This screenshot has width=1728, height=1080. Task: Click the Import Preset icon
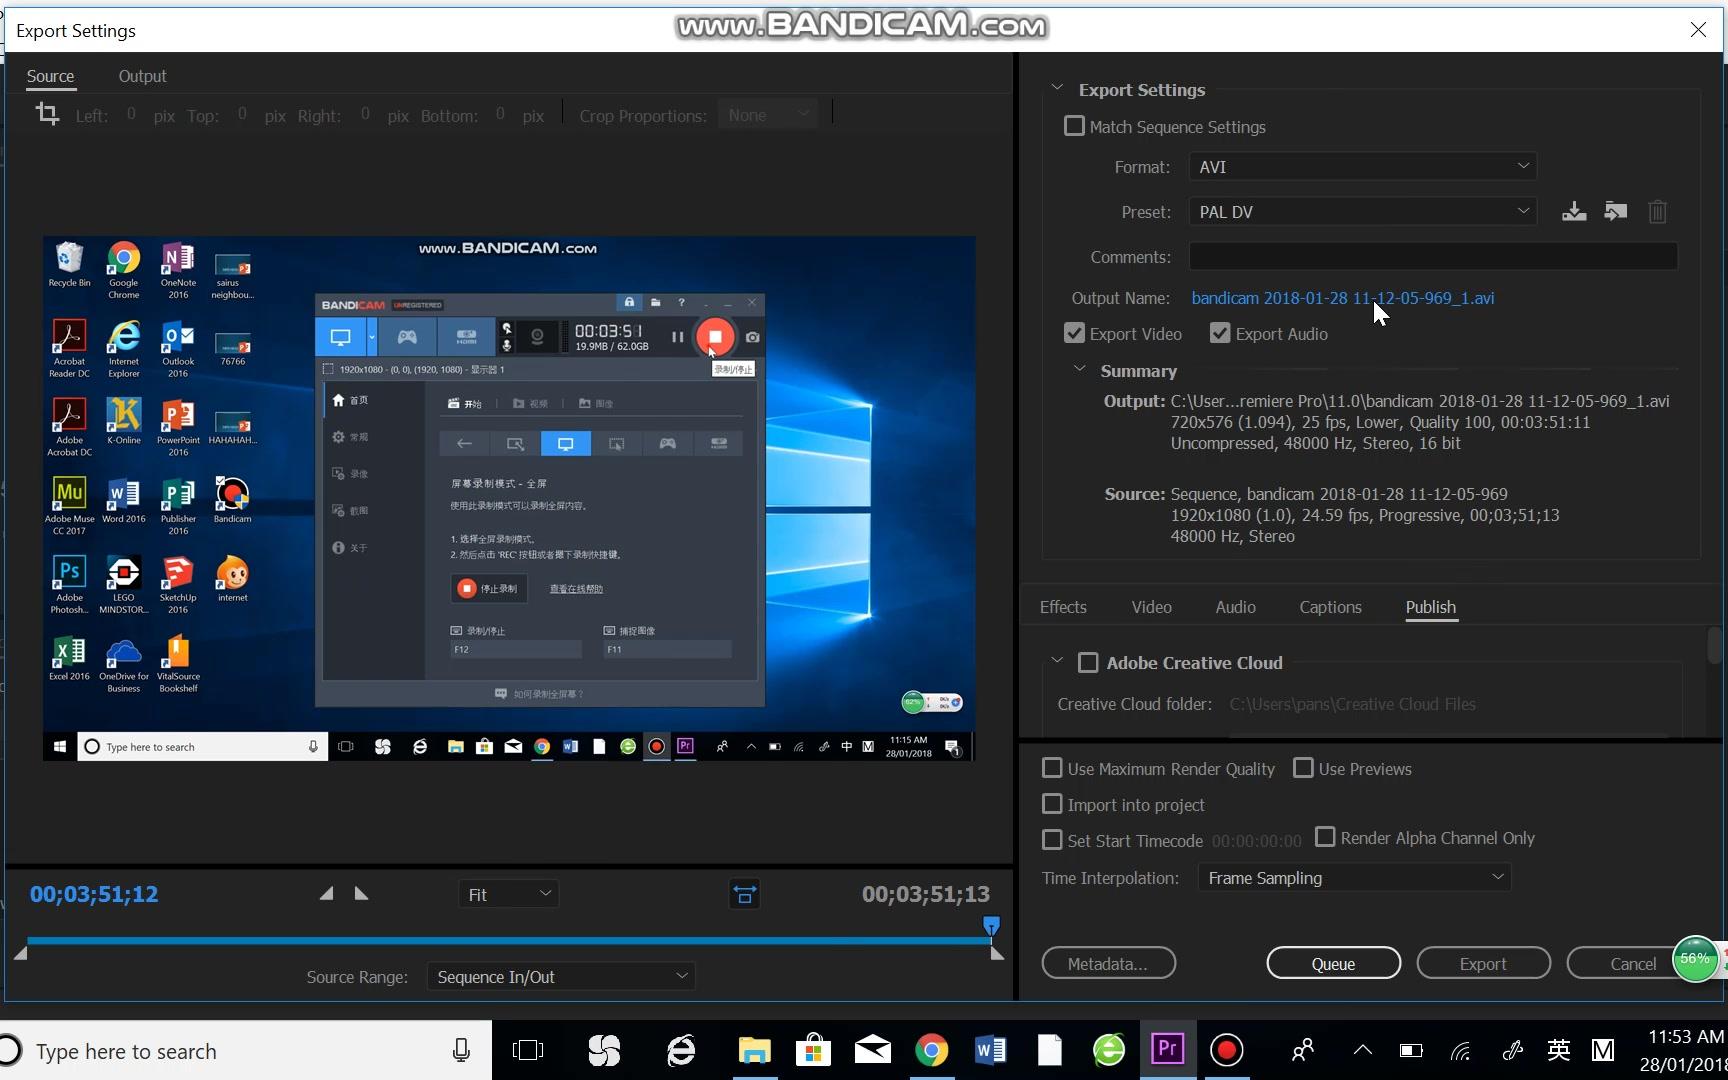coord(1616,212)
